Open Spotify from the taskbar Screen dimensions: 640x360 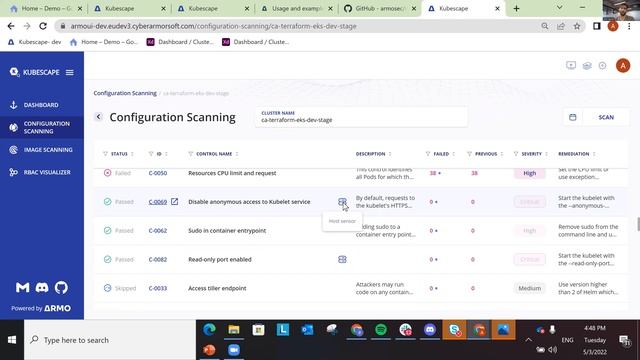381,330
